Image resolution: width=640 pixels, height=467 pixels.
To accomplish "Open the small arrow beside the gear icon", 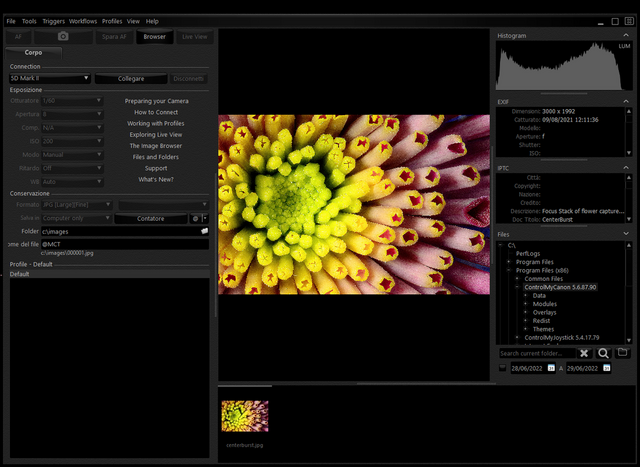I will tap(205, 219).
